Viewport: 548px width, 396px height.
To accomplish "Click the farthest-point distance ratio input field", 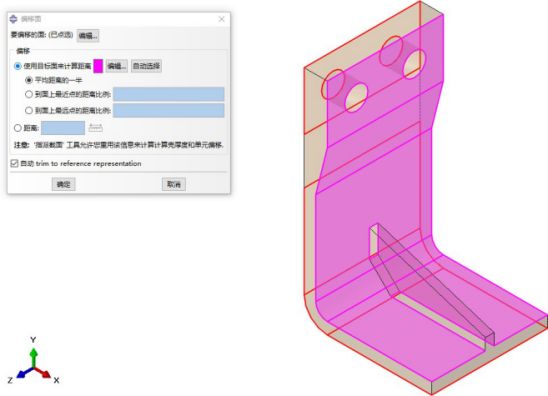I will tap(168, 110).
